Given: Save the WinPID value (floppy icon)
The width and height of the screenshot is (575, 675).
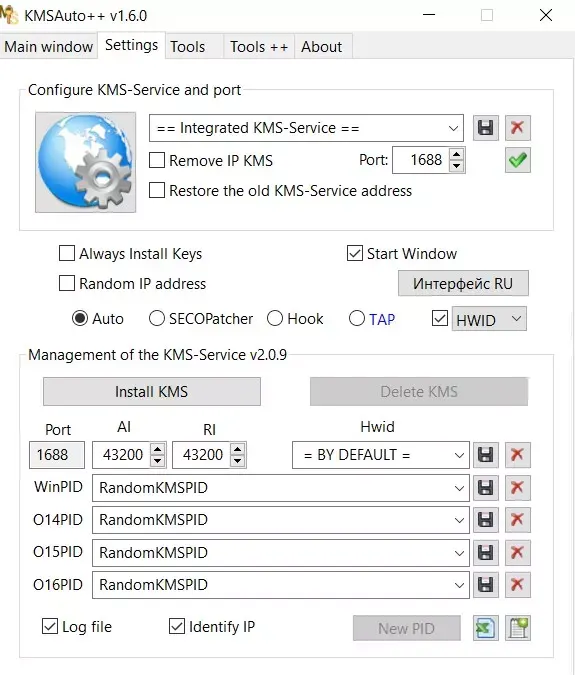Looking at the screenshot, I should pyautogui.click(x=485, y=488).
